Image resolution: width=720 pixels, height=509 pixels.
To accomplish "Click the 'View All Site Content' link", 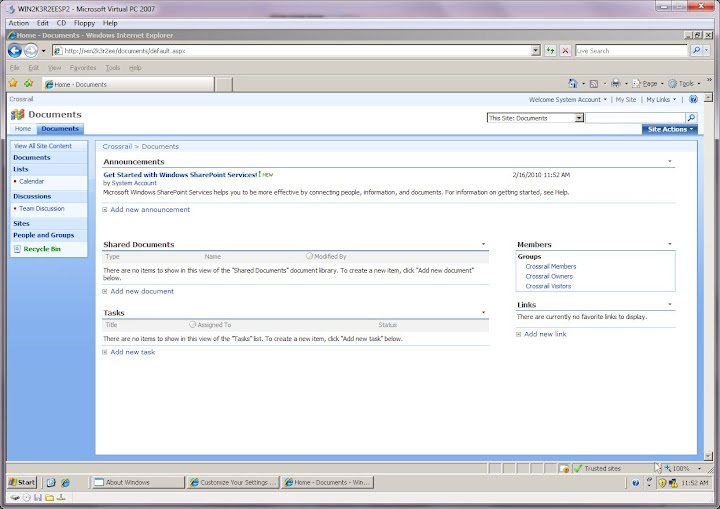I will 43,146.
